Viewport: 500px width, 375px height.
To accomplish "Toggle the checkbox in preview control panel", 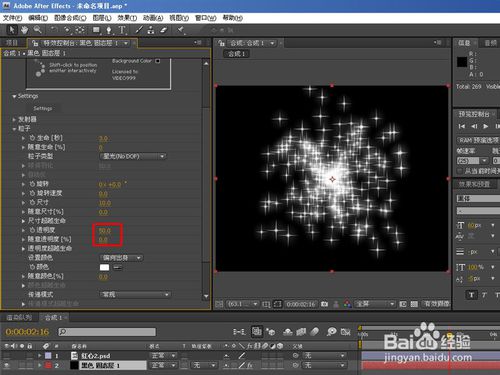I will click(x=460, y=171).
